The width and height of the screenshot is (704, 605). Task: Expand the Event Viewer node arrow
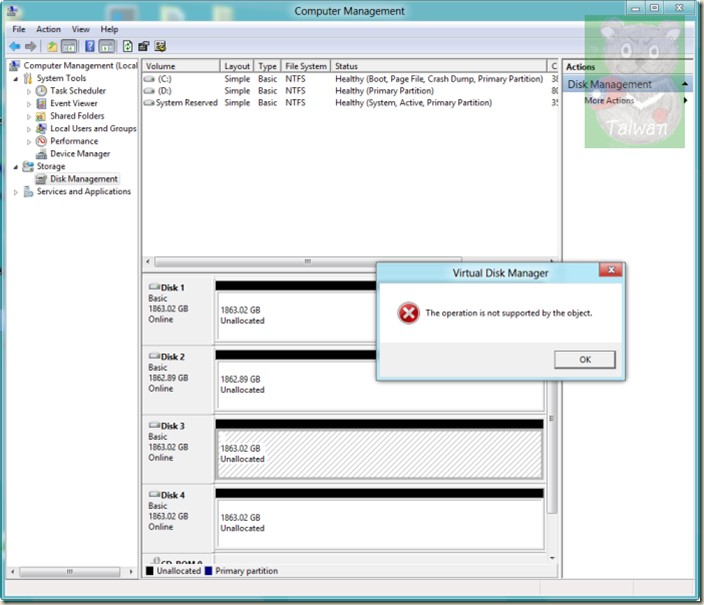point(29,104)
